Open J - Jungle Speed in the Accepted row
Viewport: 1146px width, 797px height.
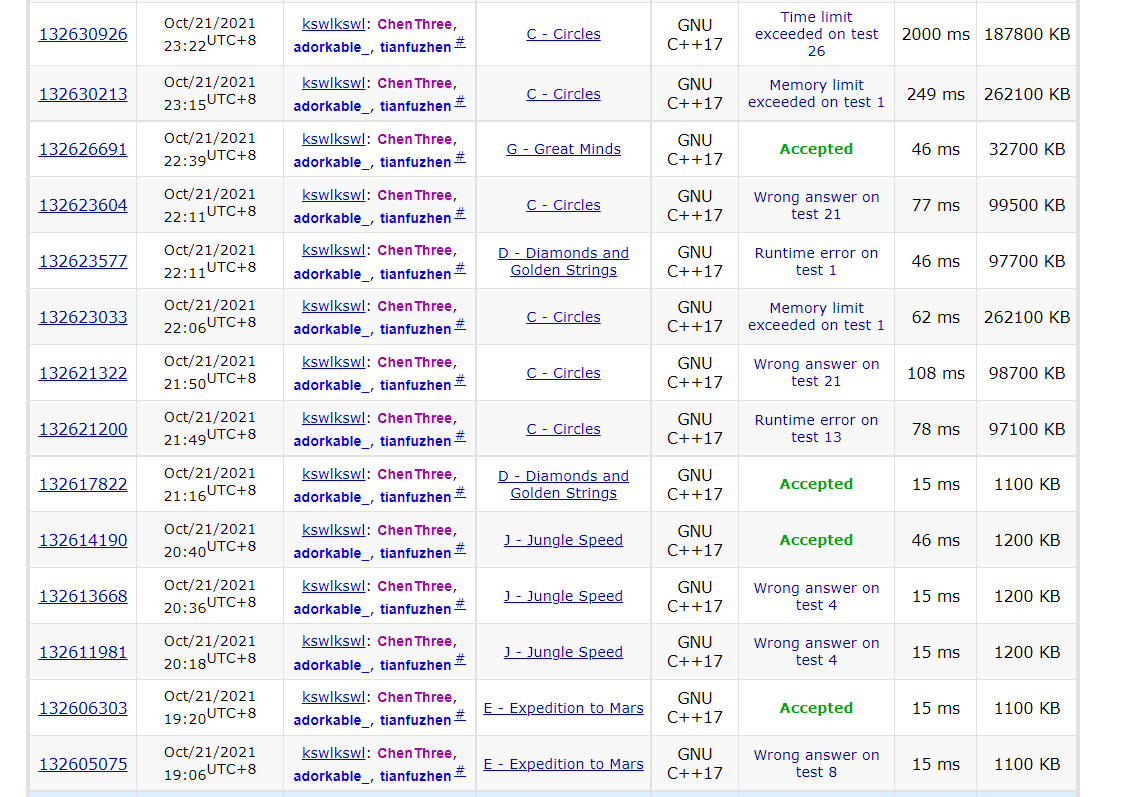563,541
